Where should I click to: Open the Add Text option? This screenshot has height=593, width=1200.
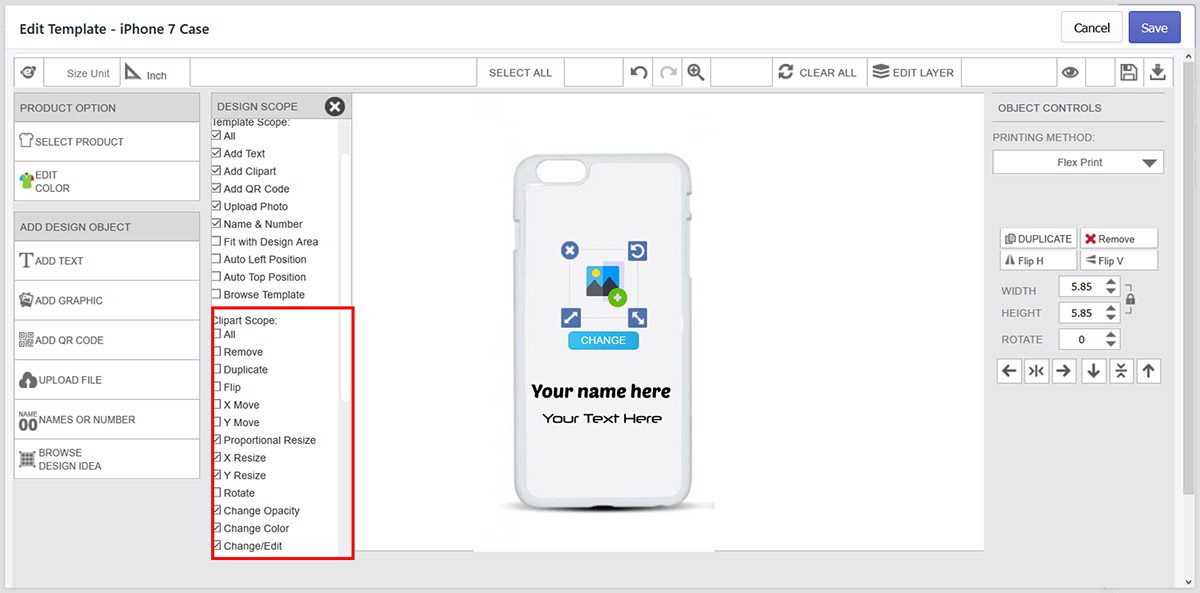pyautogui.click(x=107, y=261)
